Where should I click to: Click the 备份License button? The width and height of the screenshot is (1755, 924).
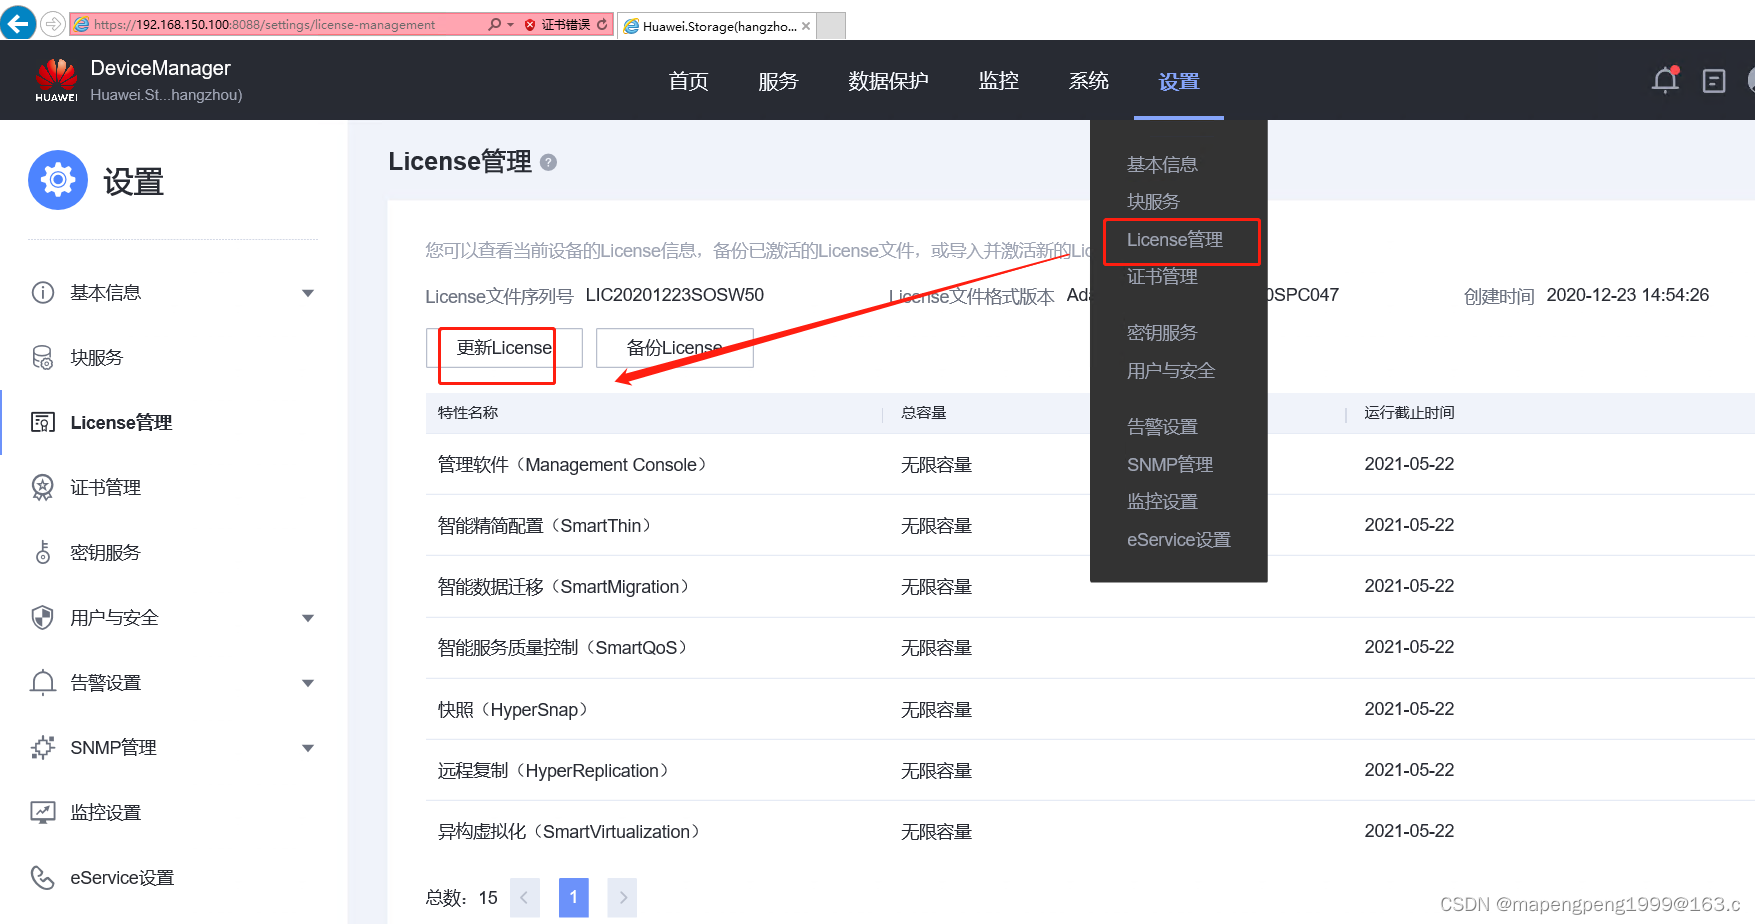674,348
